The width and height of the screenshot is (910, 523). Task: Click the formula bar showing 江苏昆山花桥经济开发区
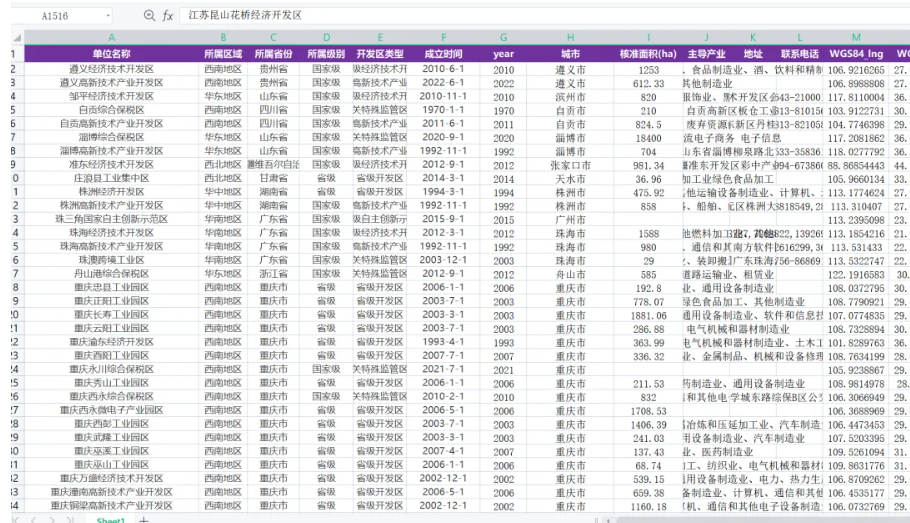click(544, 15)
